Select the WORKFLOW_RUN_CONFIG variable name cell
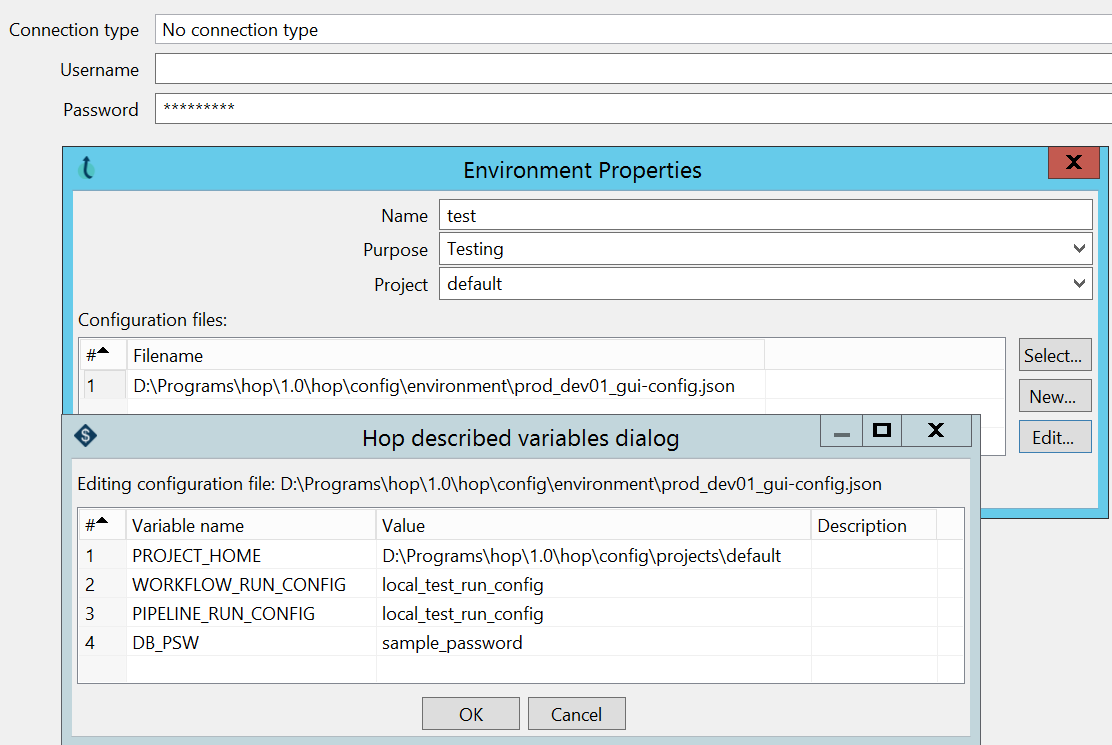1112x745 pixels. pyautogui.click(x=251, y=584)
